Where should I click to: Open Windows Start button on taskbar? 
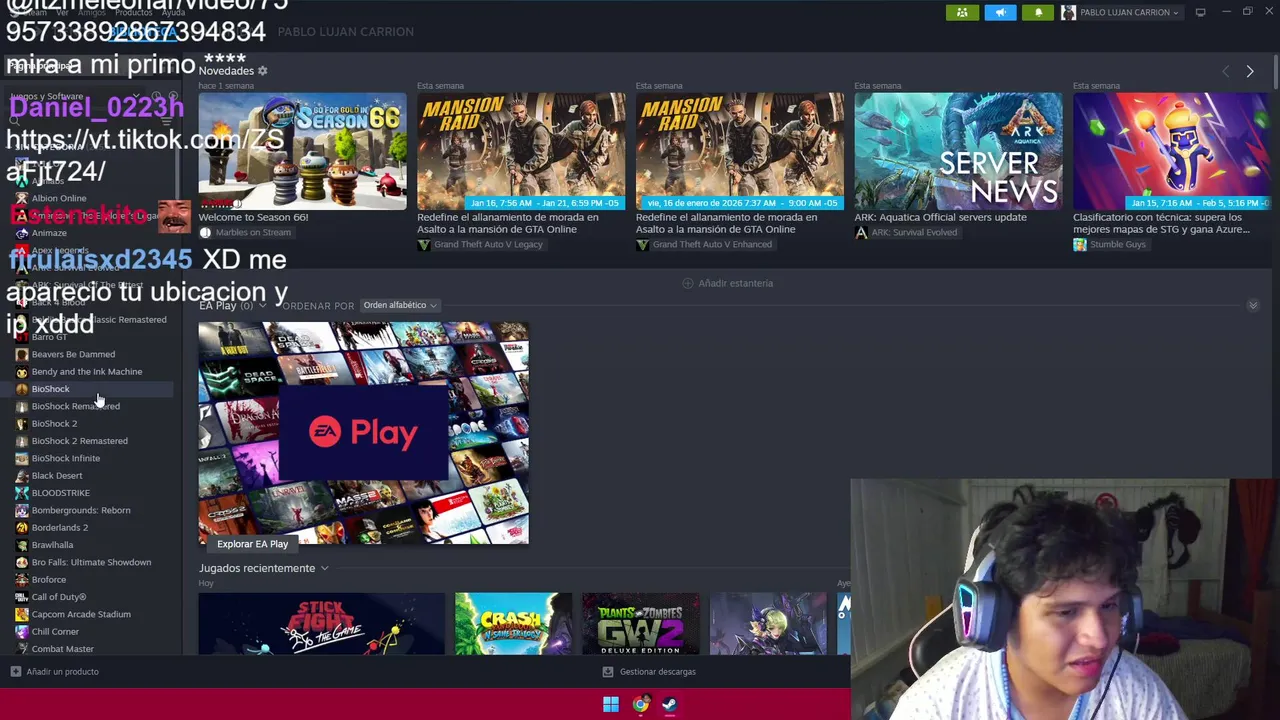point(611,704)
